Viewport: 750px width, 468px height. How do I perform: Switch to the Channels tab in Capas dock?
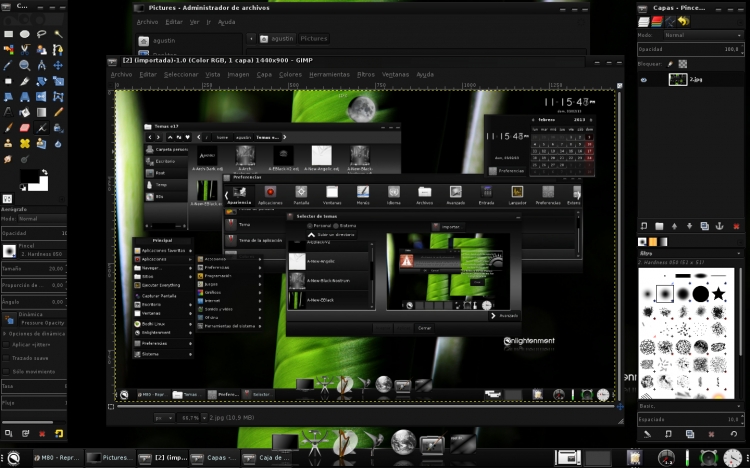657,22
